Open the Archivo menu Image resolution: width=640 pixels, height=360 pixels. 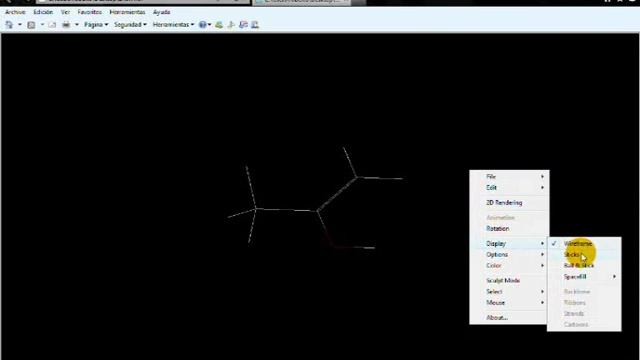tap(15, 12)
